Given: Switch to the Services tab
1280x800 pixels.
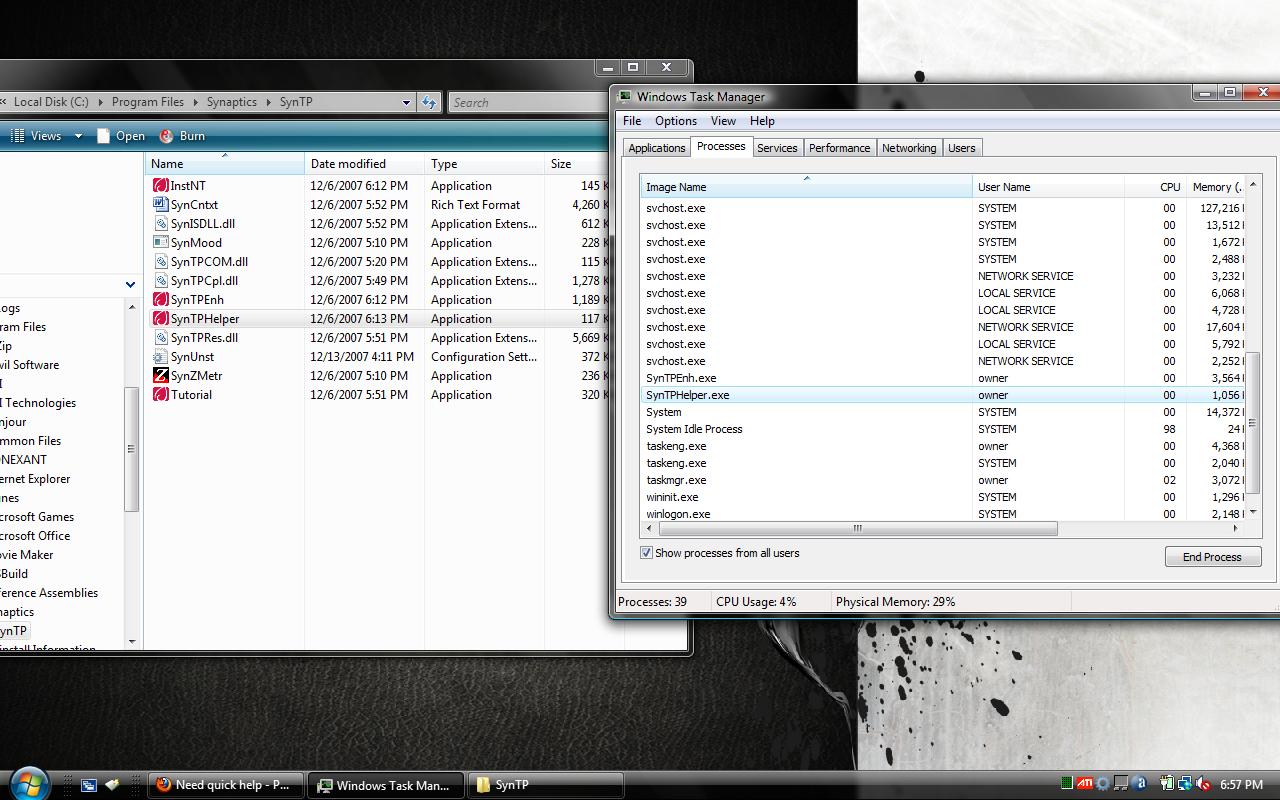Looking at the screenshot, I should tap(777, 148).
